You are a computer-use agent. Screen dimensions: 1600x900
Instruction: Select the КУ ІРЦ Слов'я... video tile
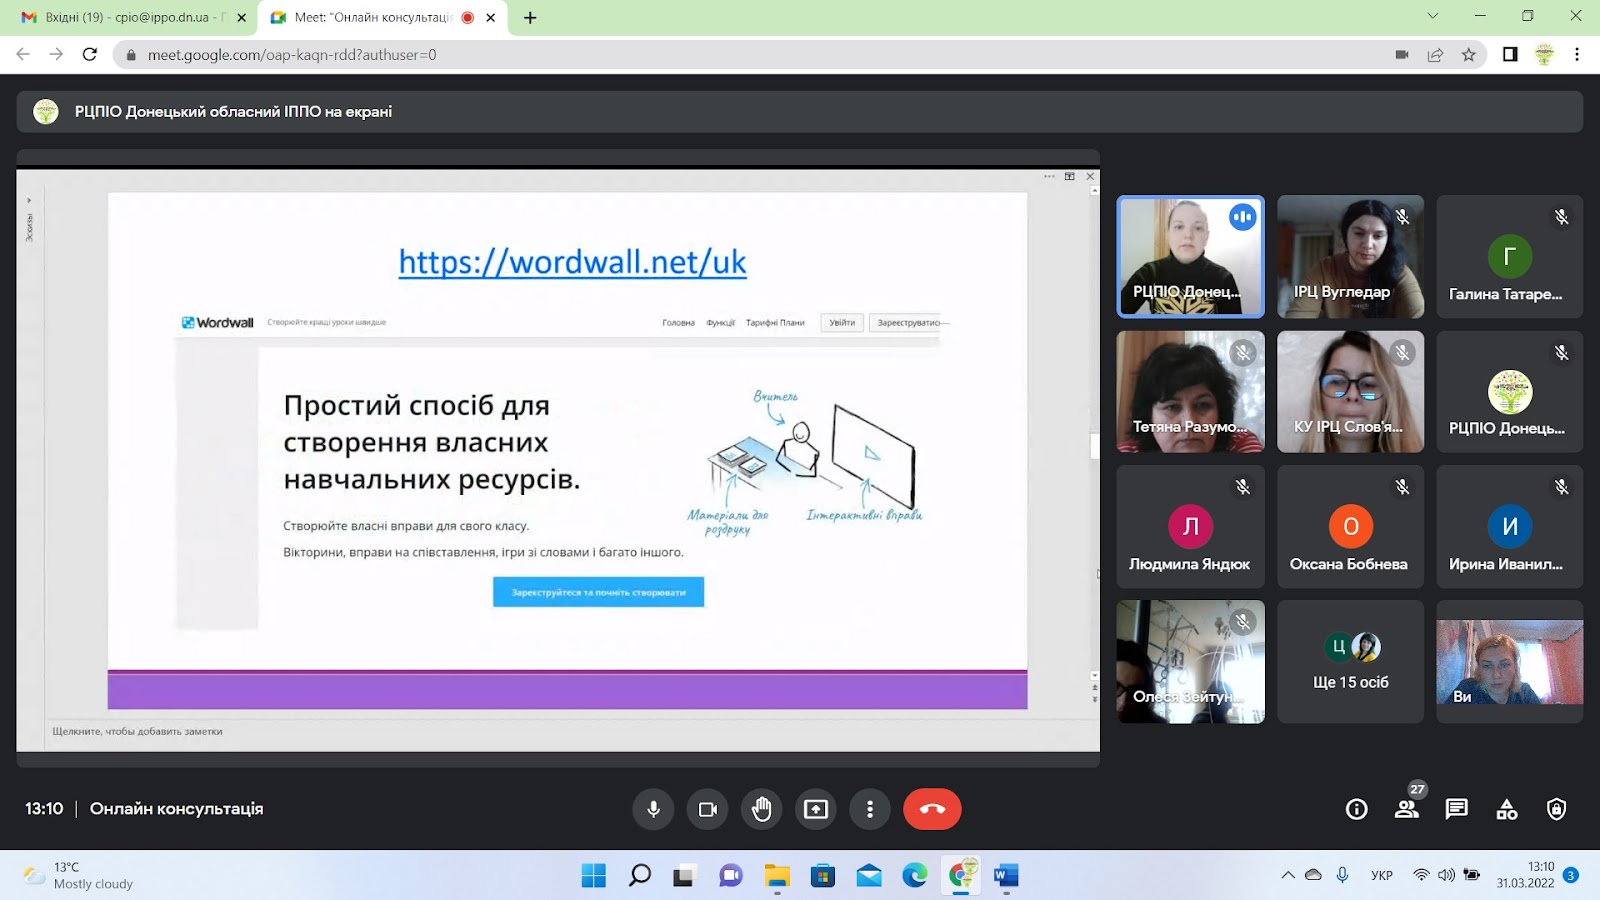click(x=1350, y=392)
